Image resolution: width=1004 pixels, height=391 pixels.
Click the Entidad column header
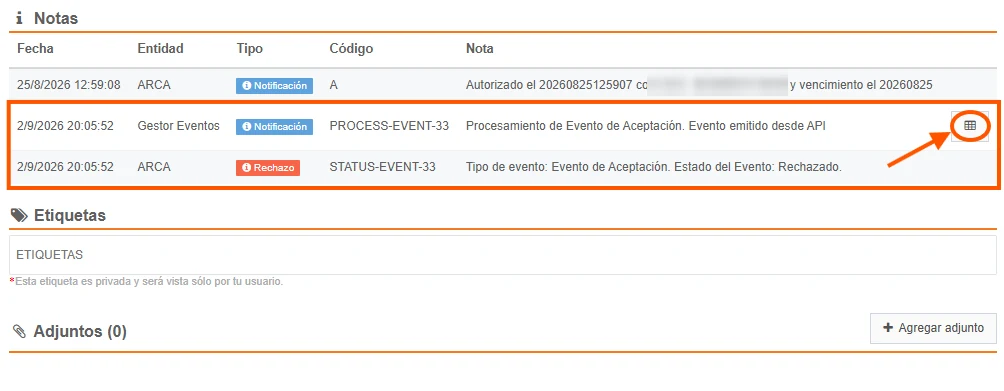click(160, 49)
